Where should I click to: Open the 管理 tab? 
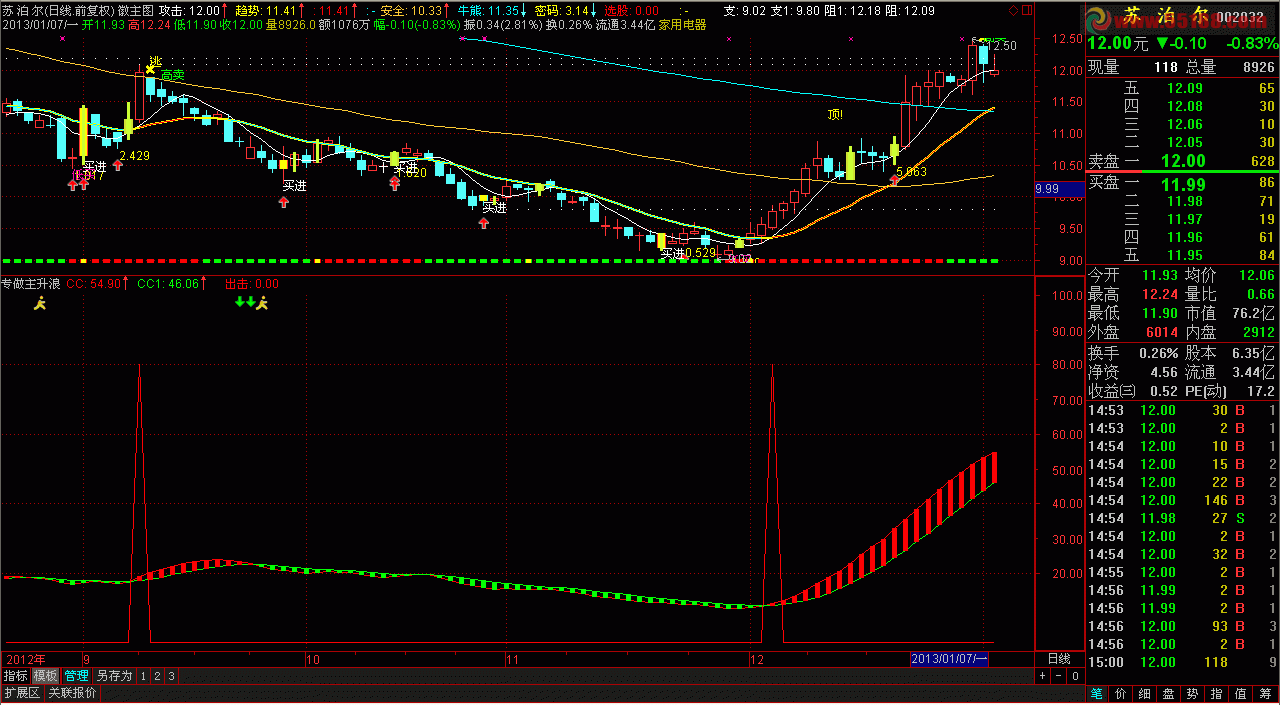click(77, 676)
